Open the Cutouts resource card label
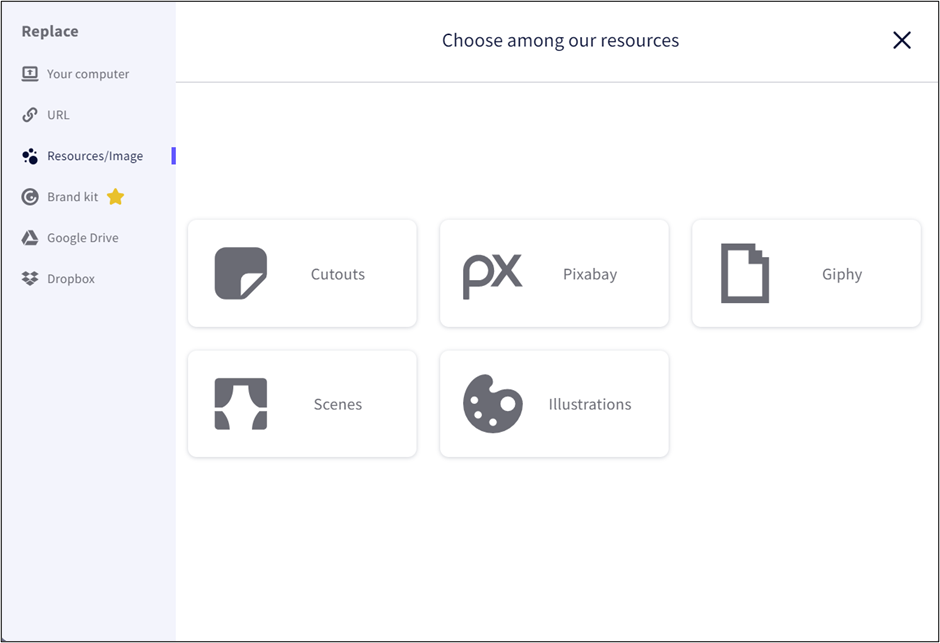Screen dimensions: 940x643 click(x=338, y=274)
